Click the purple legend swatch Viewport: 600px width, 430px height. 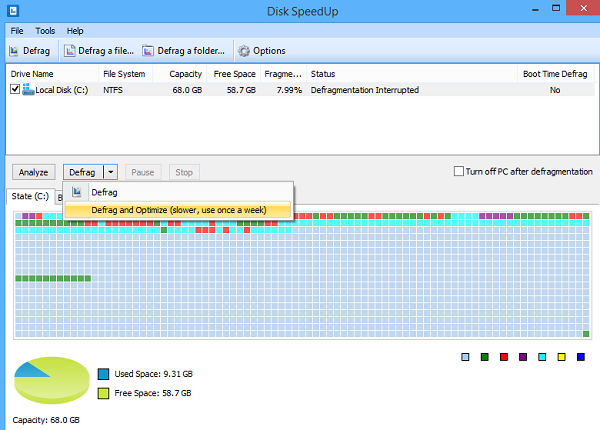click(523, 357)
